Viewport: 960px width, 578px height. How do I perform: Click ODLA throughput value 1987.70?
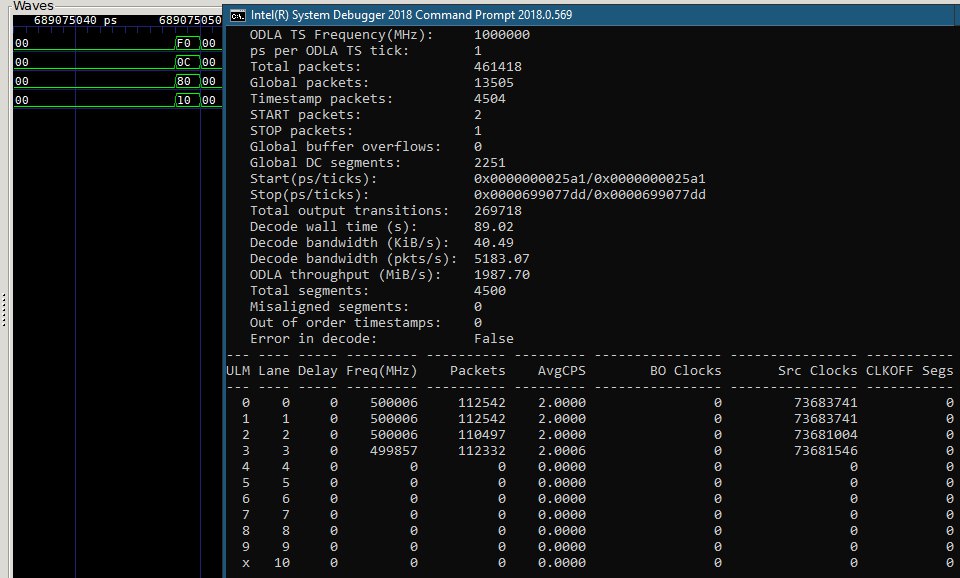tap(502, 274)
